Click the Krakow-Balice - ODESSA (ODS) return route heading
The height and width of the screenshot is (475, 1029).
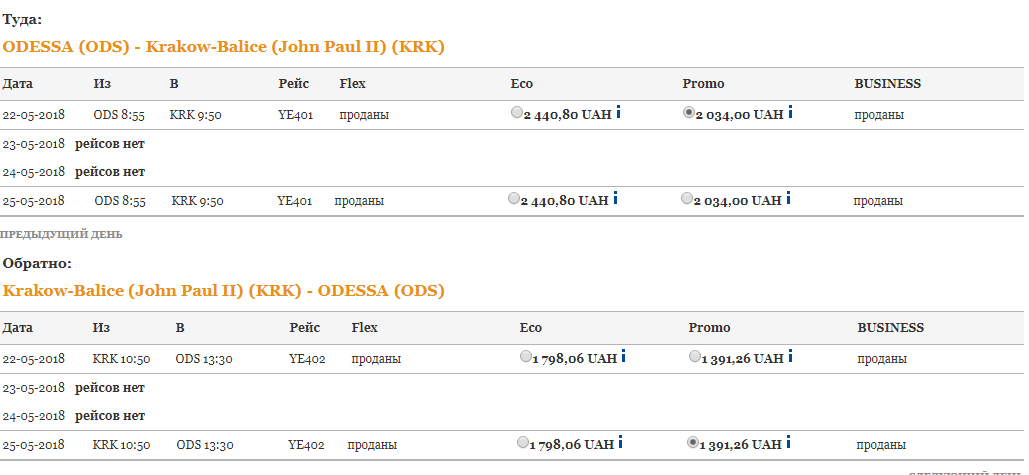(223, 290)
